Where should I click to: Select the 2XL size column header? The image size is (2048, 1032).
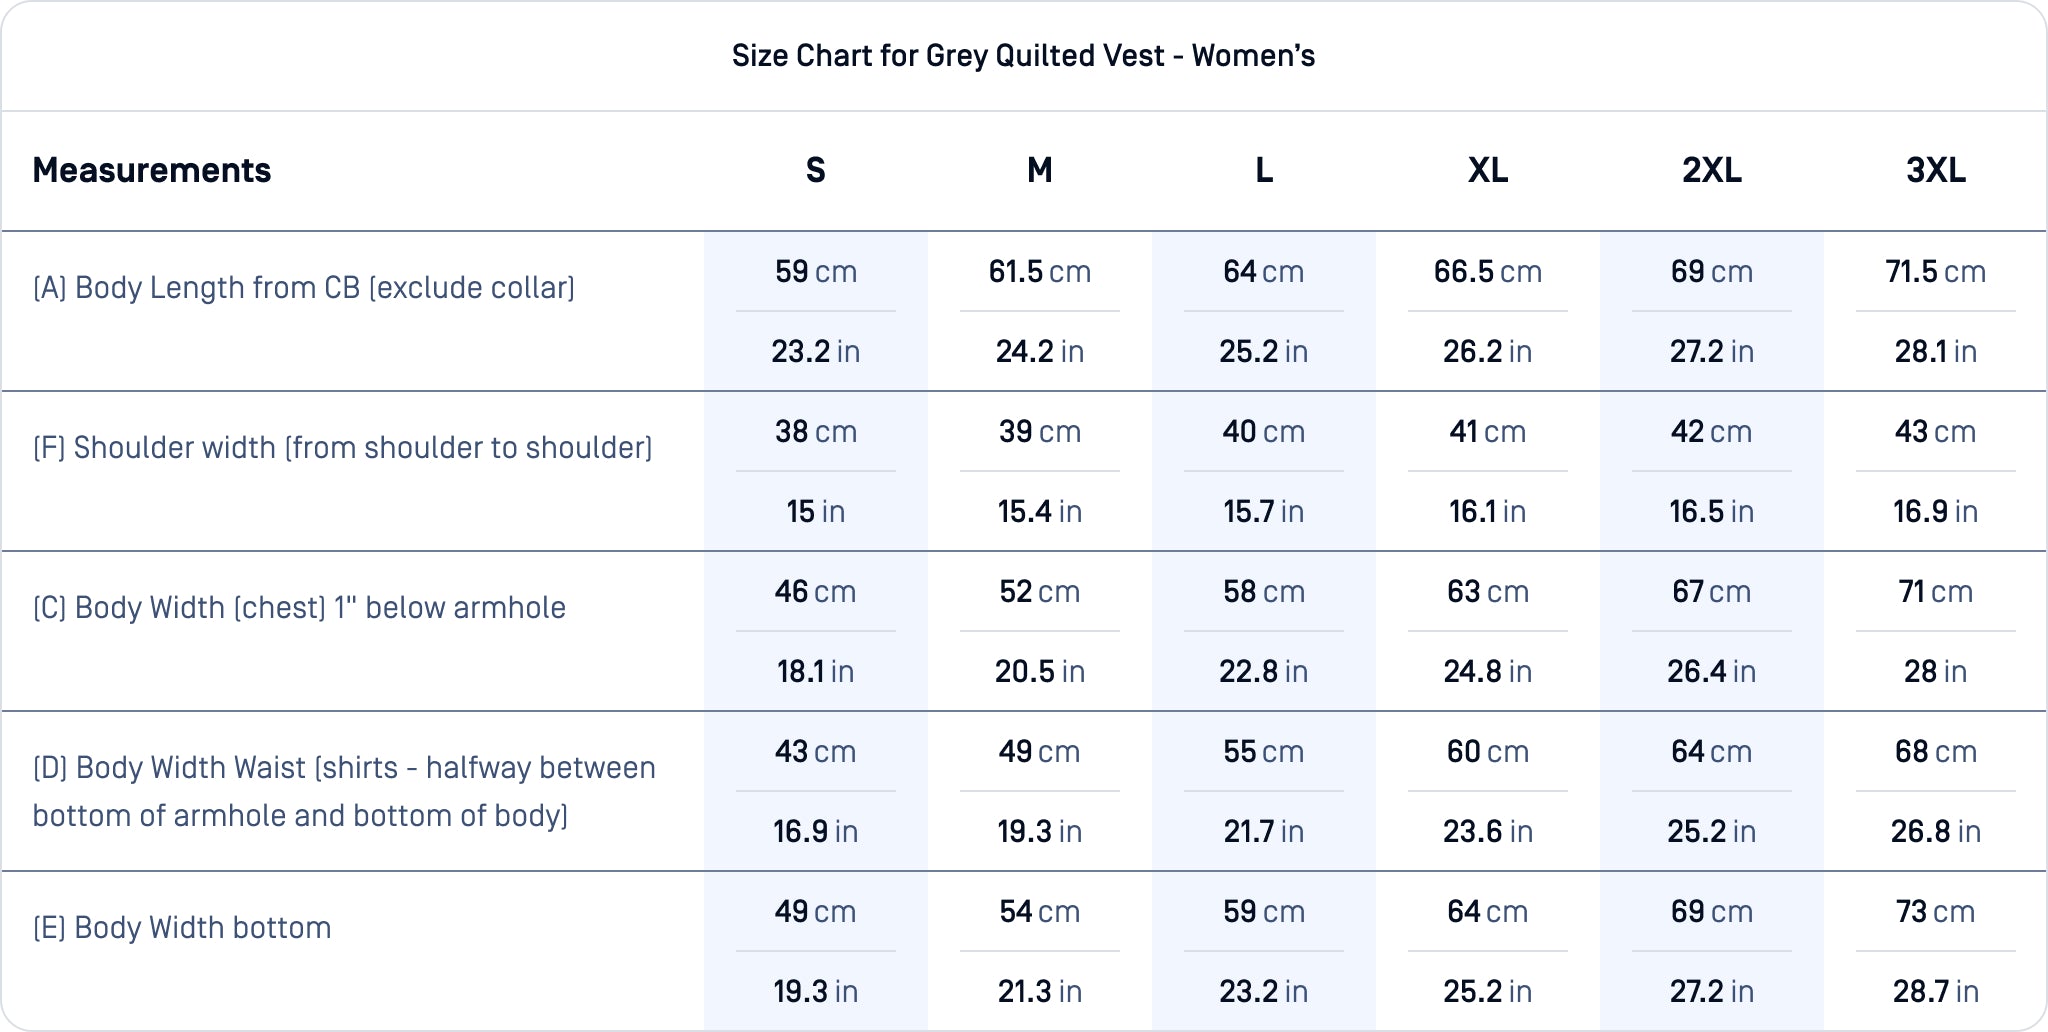pos(1712,171)
